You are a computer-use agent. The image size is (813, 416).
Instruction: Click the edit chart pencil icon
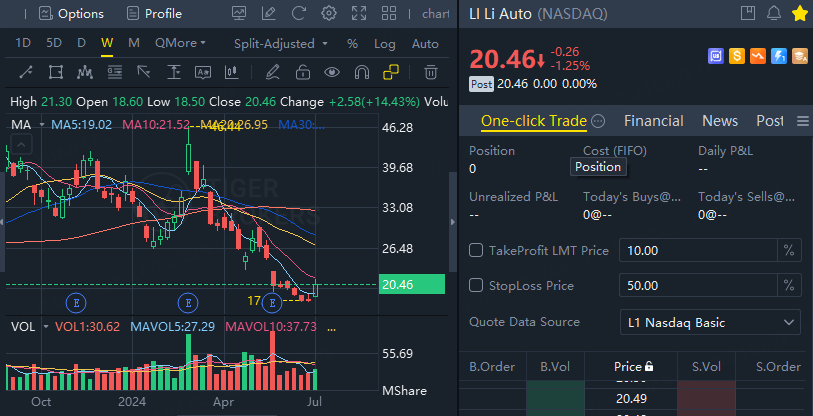(269, 13)
